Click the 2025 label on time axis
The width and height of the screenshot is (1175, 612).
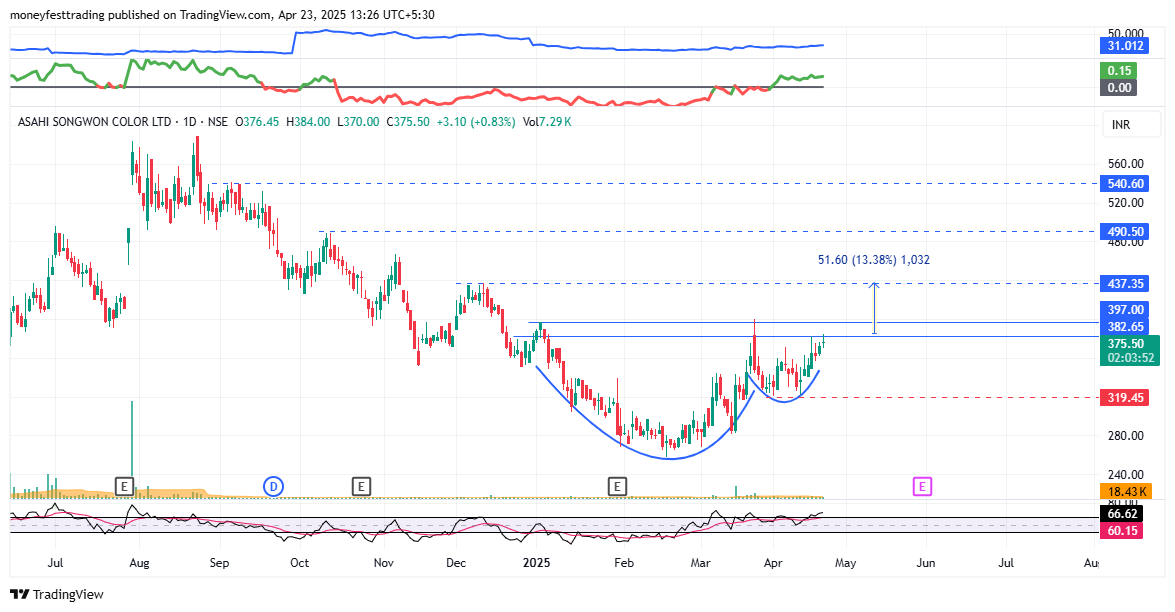click(x=536, y=563)
